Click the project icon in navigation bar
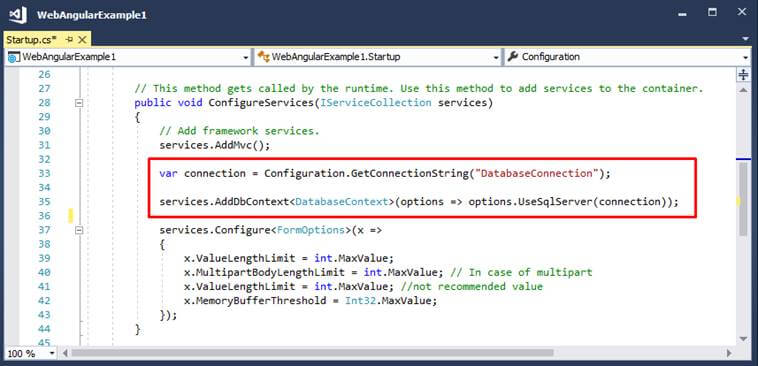 (x=14, y=58)
